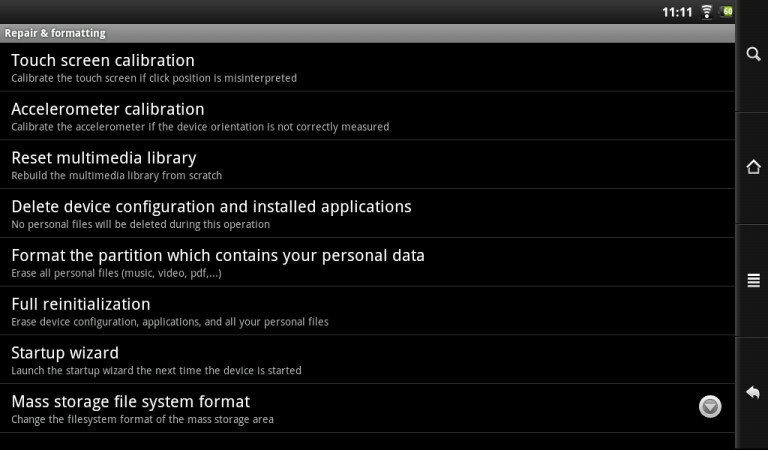This screenshot has width=768, height=450.
Task: Choose Full reinitialization option
Action: pos(367,311)
